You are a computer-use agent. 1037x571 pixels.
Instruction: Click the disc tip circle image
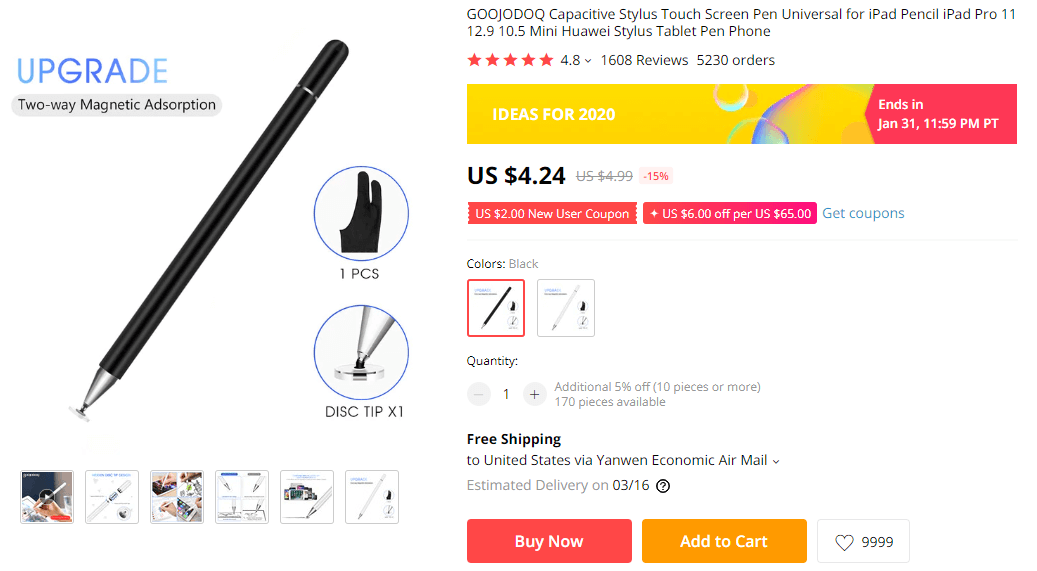click(361, 352)
